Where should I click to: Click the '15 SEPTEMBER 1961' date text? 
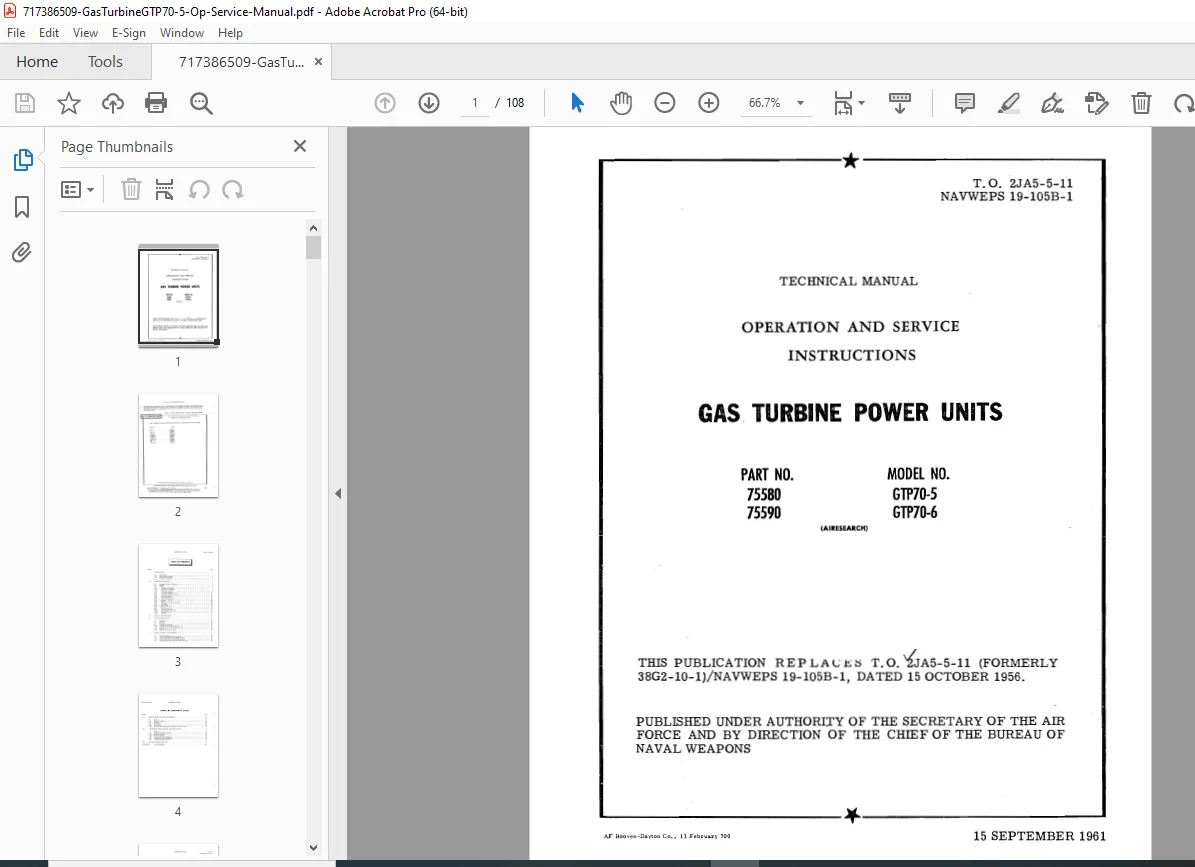coord(1040,836)
